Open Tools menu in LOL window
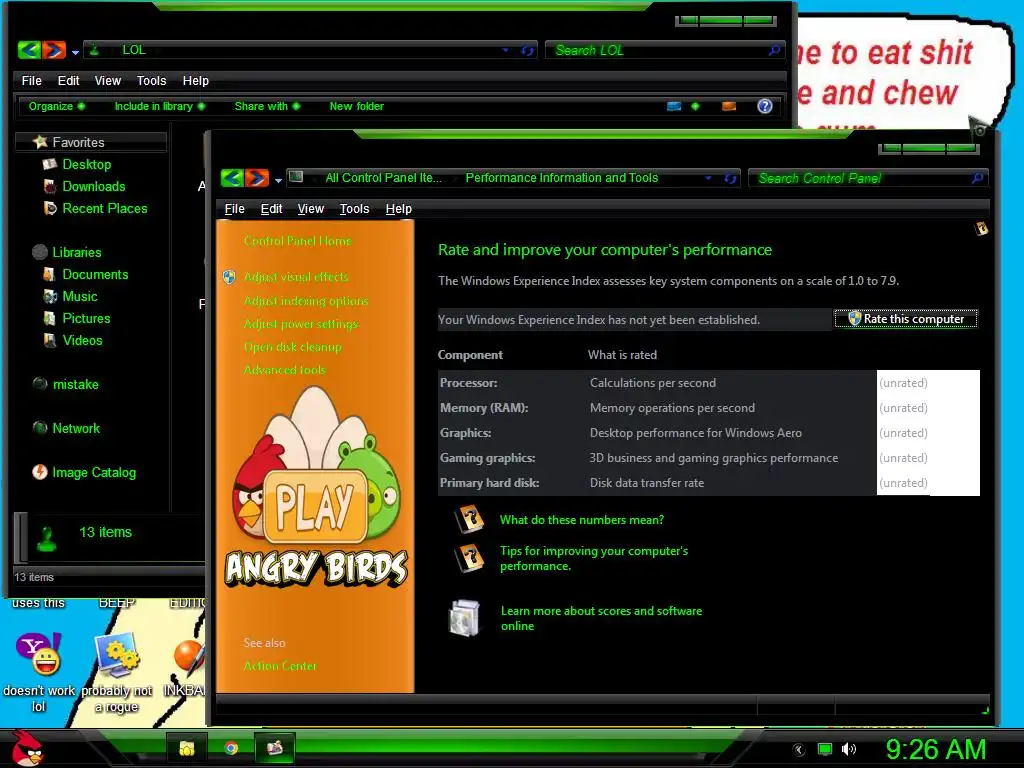 click(152, 81)
